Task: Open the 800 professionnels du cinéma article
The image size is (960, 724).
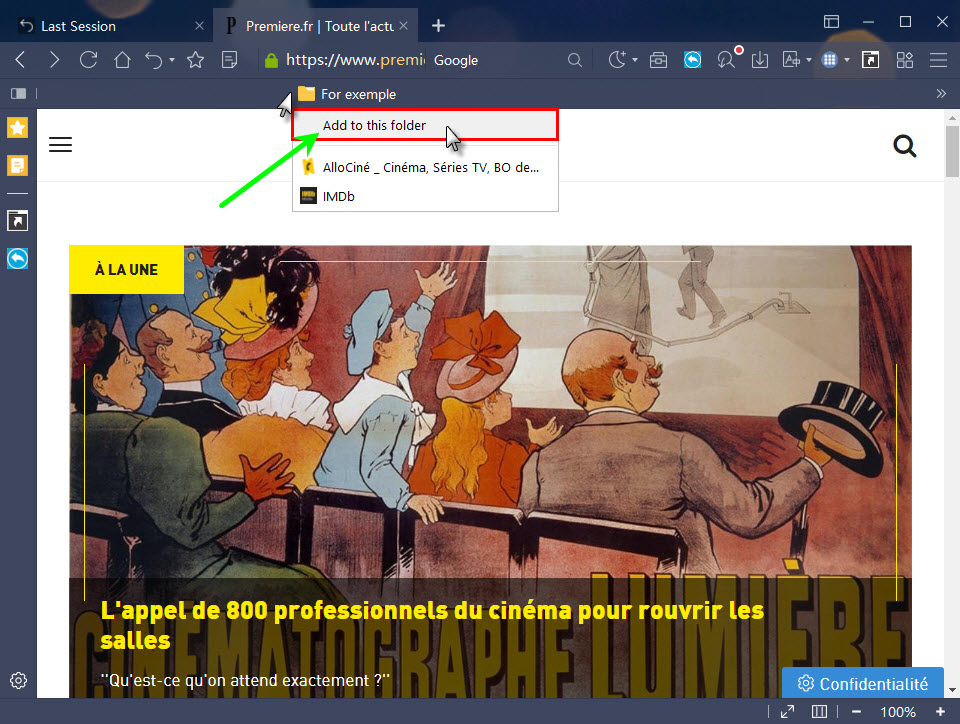Action: coord(432,625)
